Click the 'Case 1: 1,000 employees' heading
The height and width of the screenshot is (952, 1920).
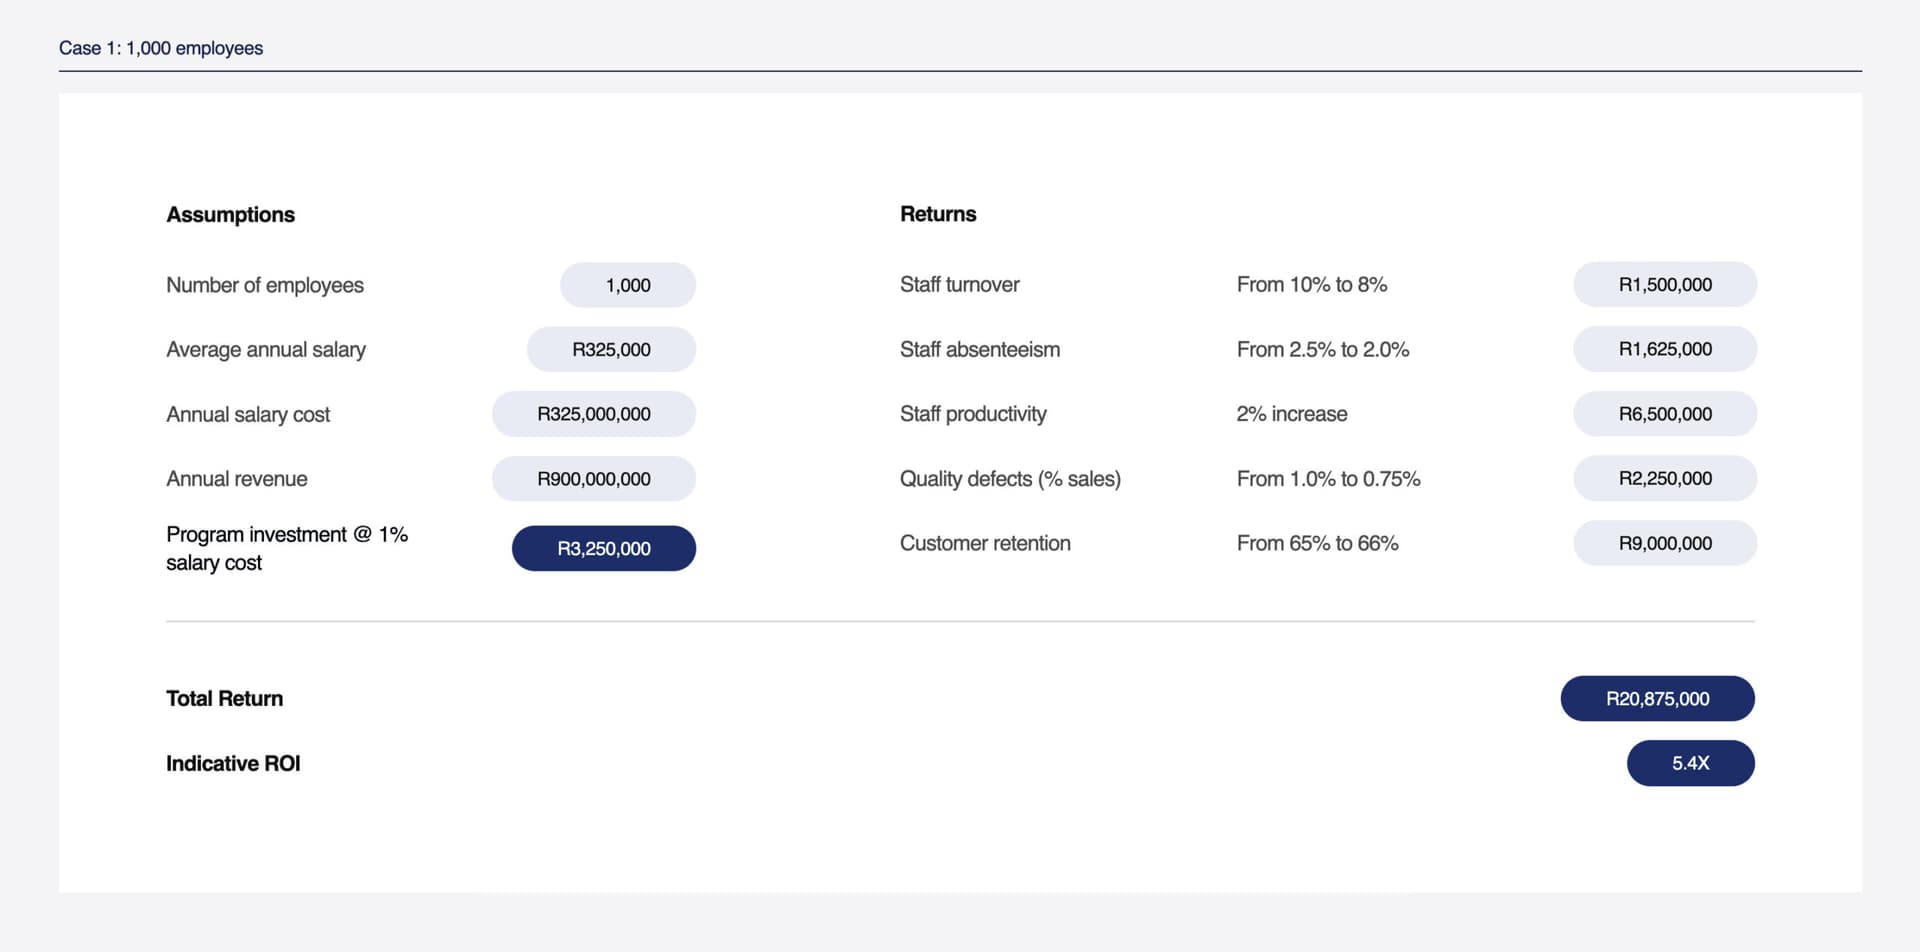coord(160,48)
